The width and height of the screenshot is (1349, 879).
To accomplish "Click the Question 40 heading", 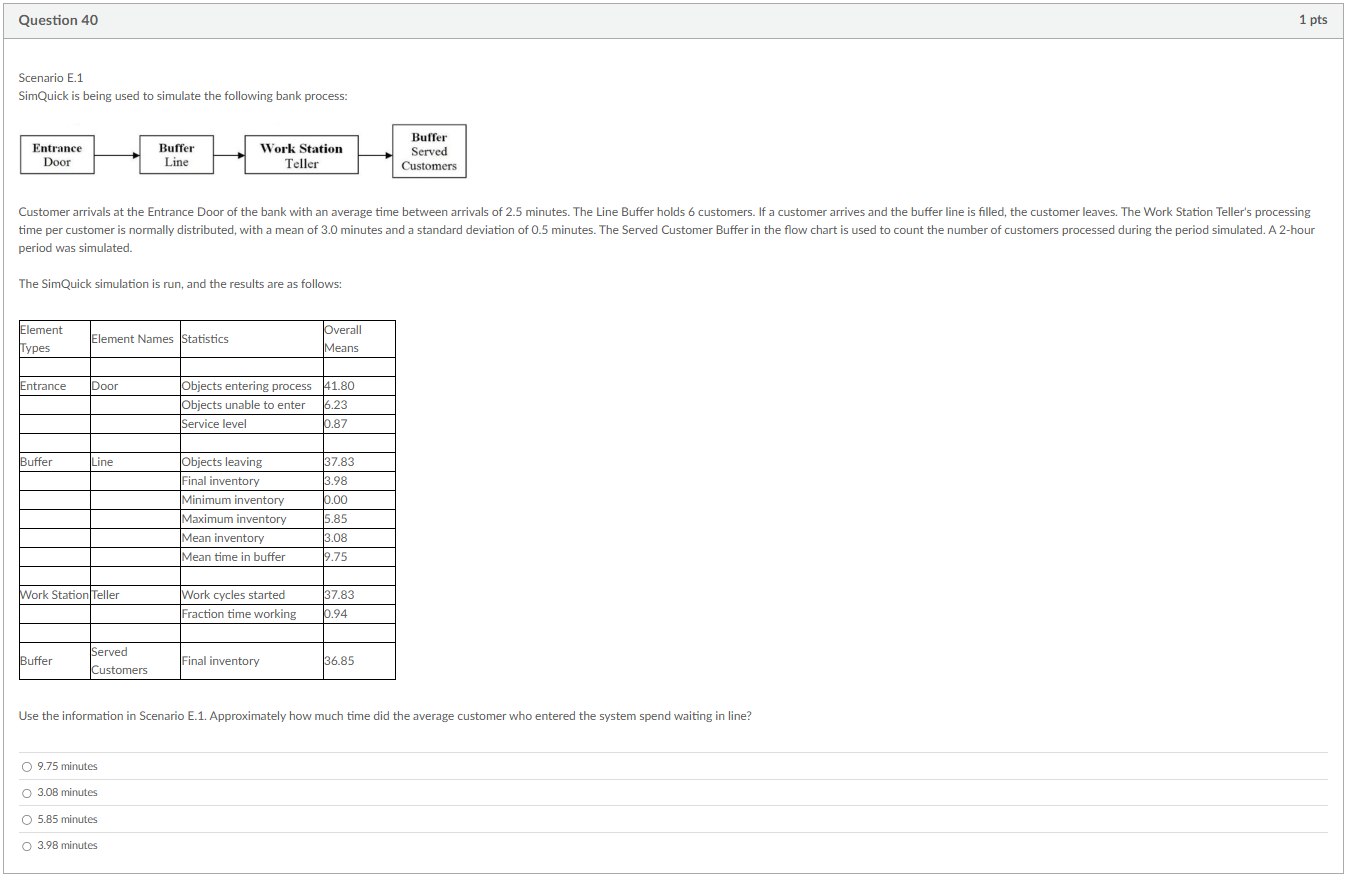I will click(58, 20).
